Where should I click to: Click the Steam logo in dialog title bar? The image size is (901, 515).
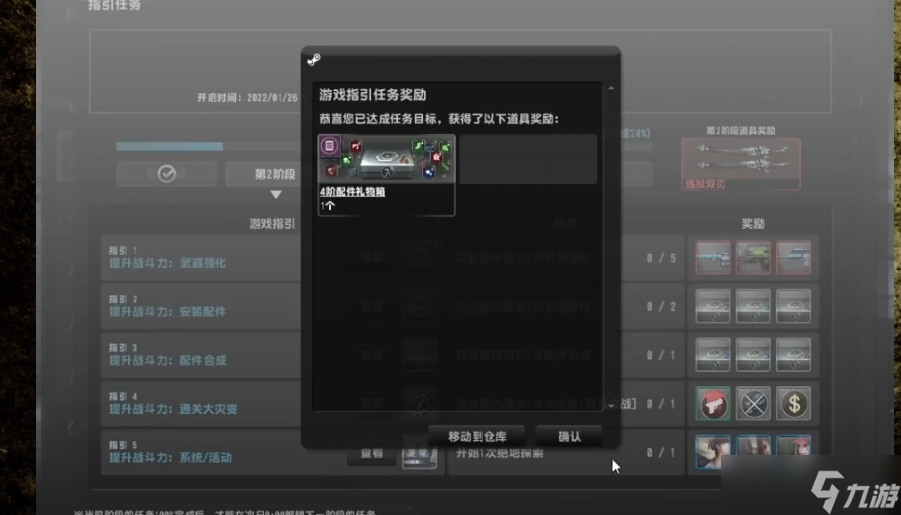point(314,59)
